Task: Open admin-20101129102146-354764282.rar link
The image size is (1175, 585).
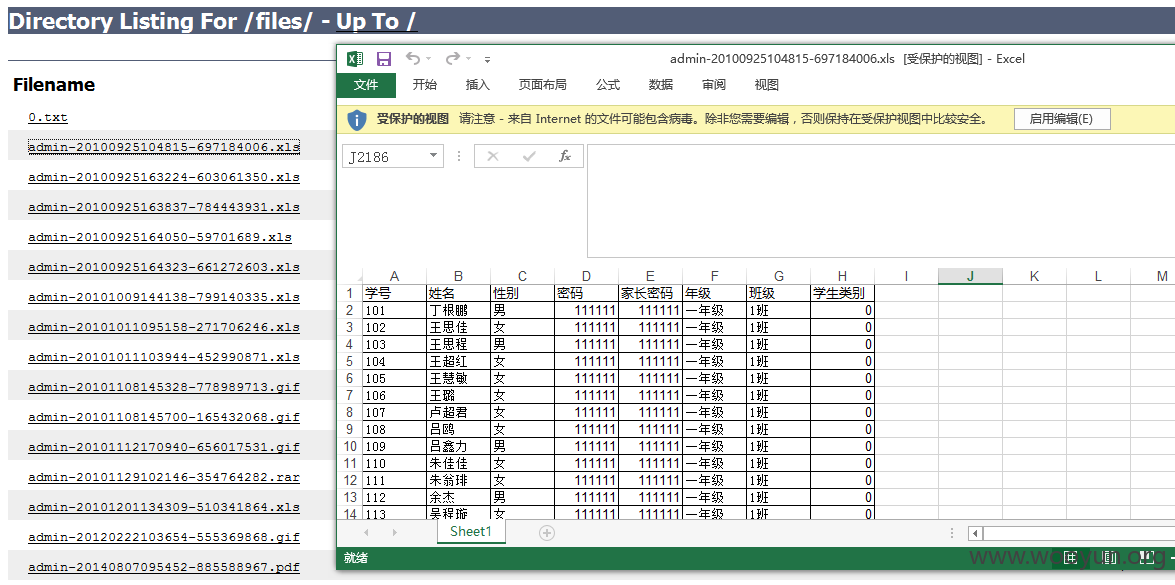Action: (164, 477)
